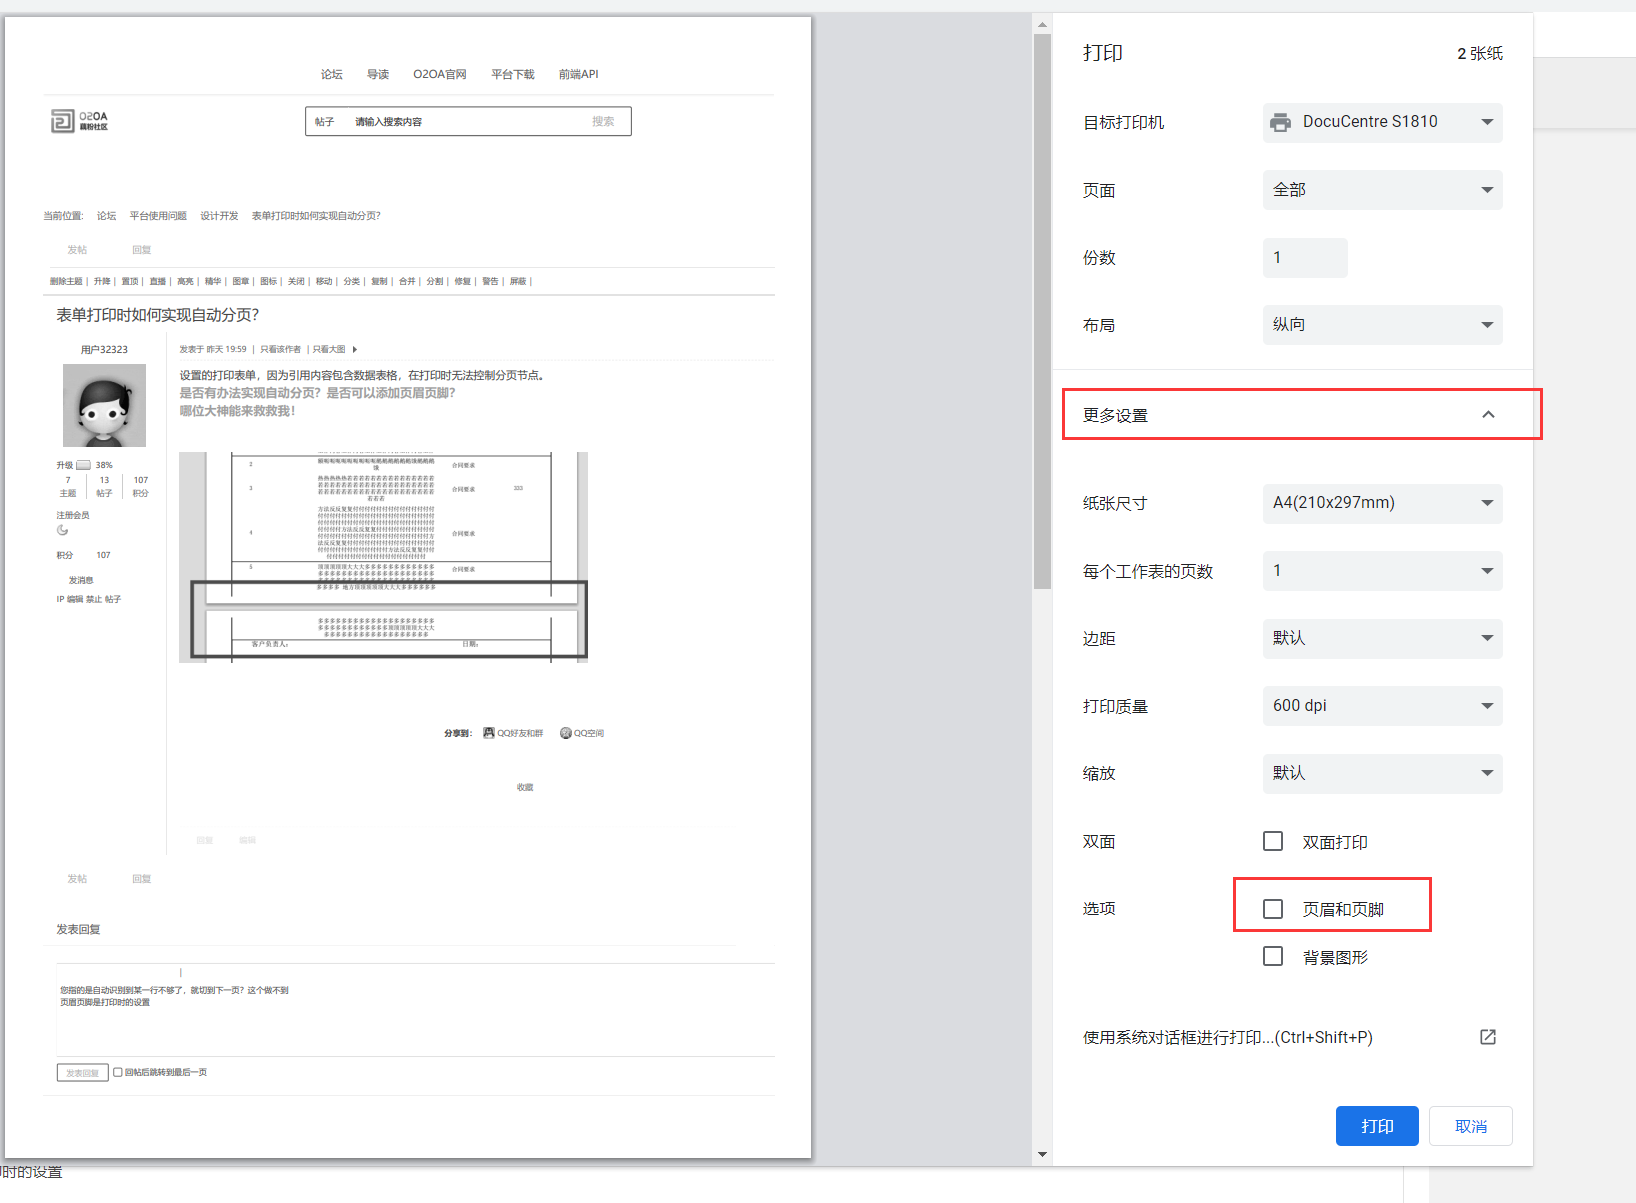This screenshot has height=1203, width=1636.
Task: Click 论坛 in the preview top navigation
Action: (x=332, y=74)
